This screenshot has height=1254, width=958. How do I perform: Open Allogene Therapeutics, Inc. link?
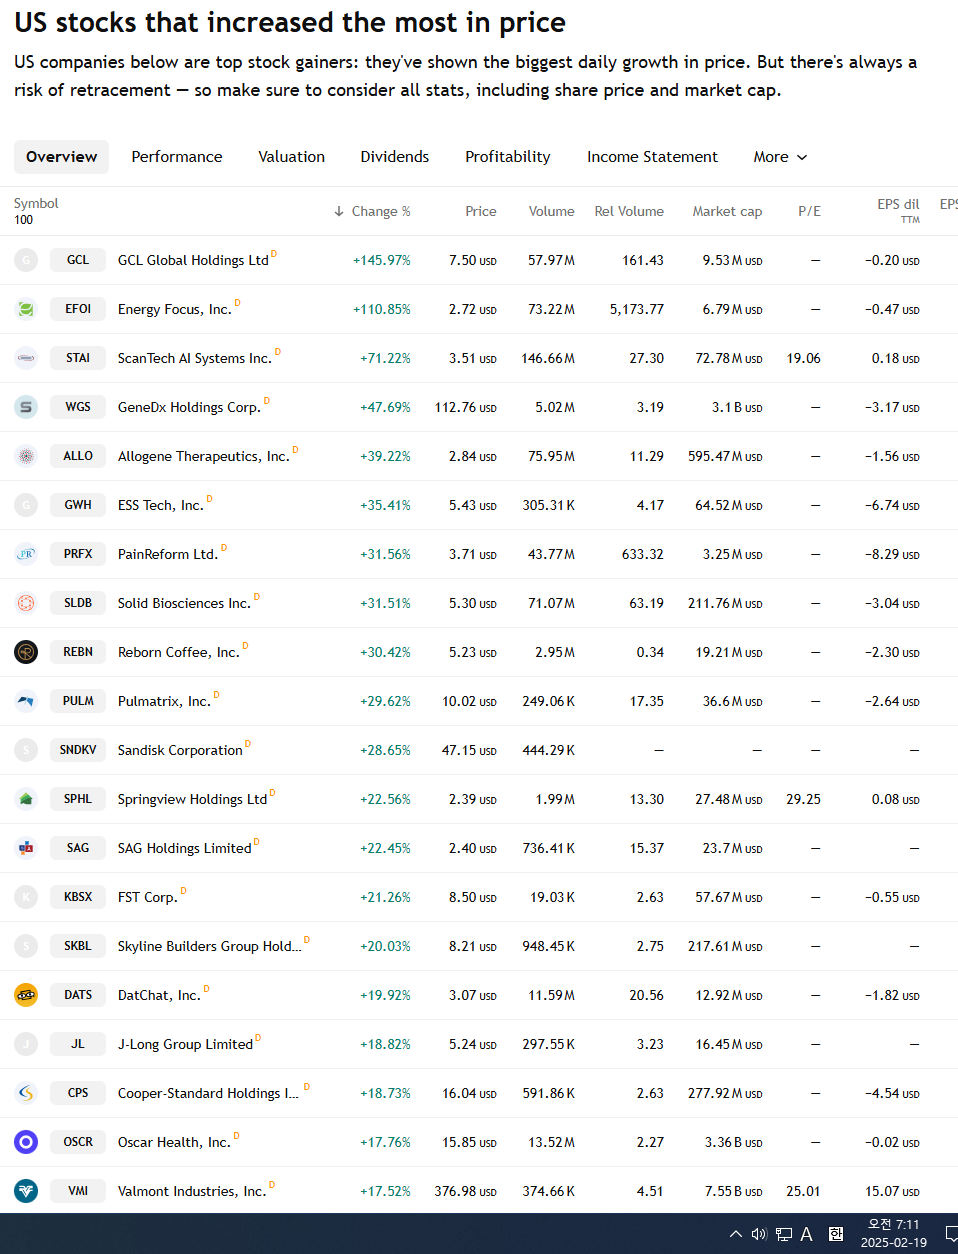click(x=204, y=456)
